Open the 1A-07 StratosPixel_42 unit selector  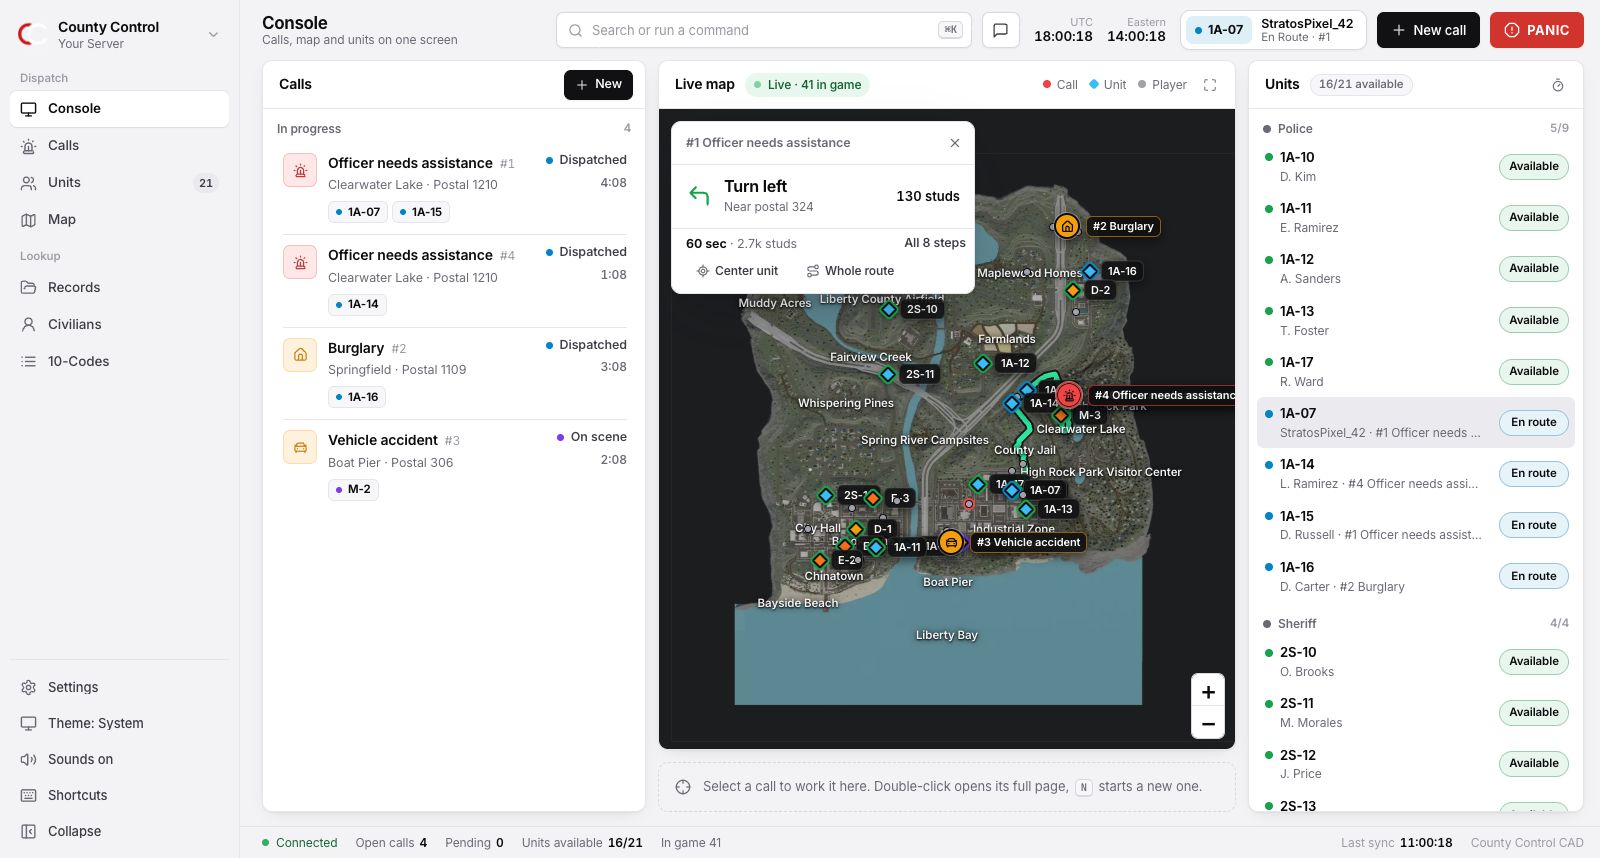pyautogui.click(x=1273, y=30)
